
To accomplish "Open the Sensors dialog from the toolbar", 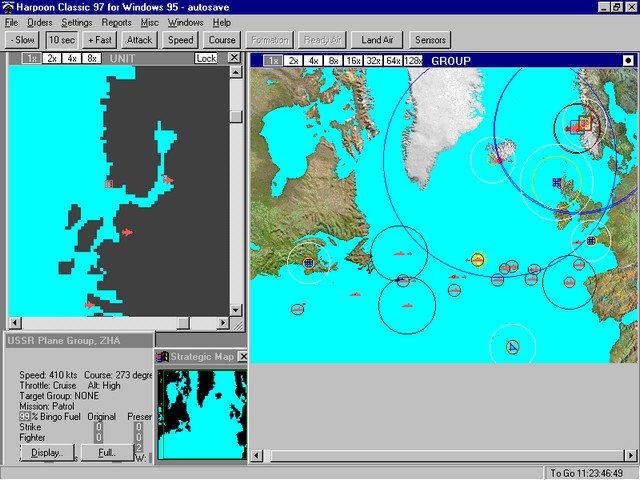I will [x=429, y=40].
